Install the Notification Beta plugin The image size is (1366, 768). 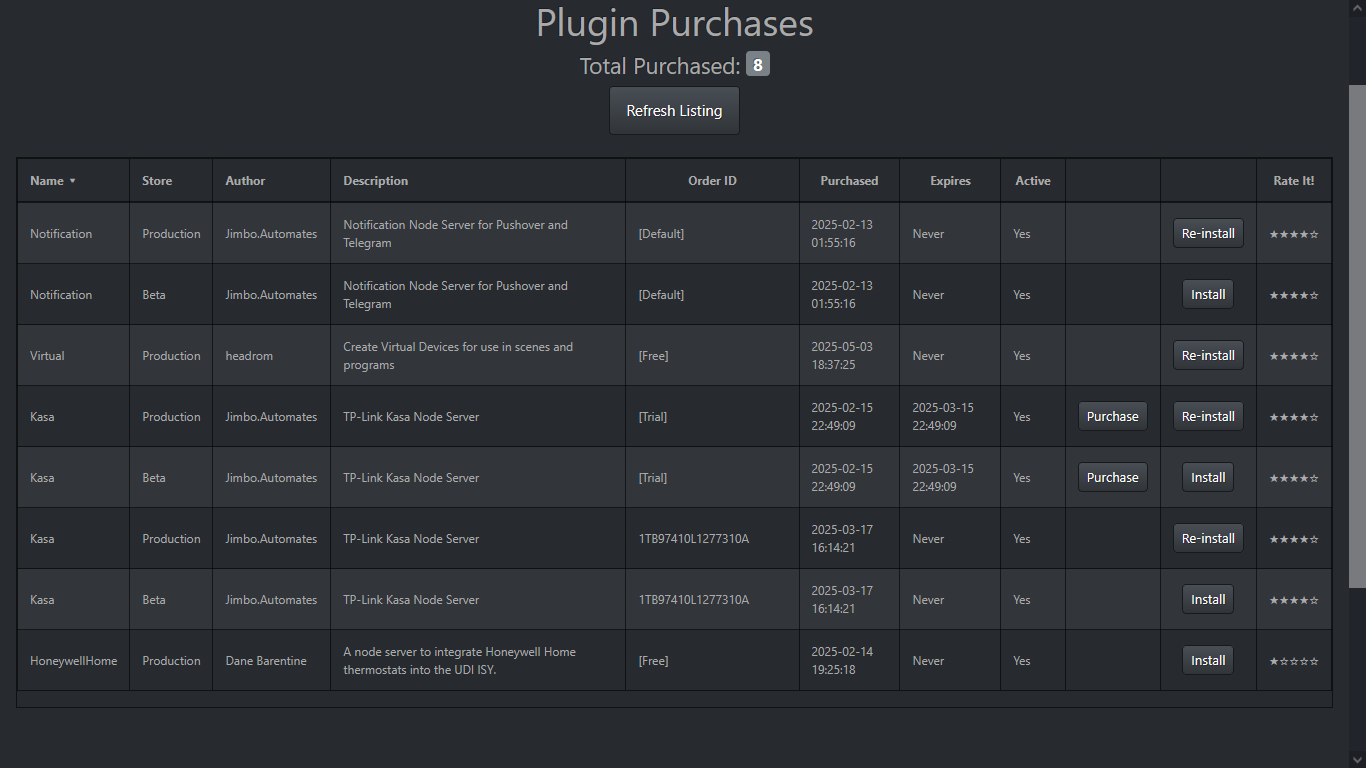[x=1208, y=295]
